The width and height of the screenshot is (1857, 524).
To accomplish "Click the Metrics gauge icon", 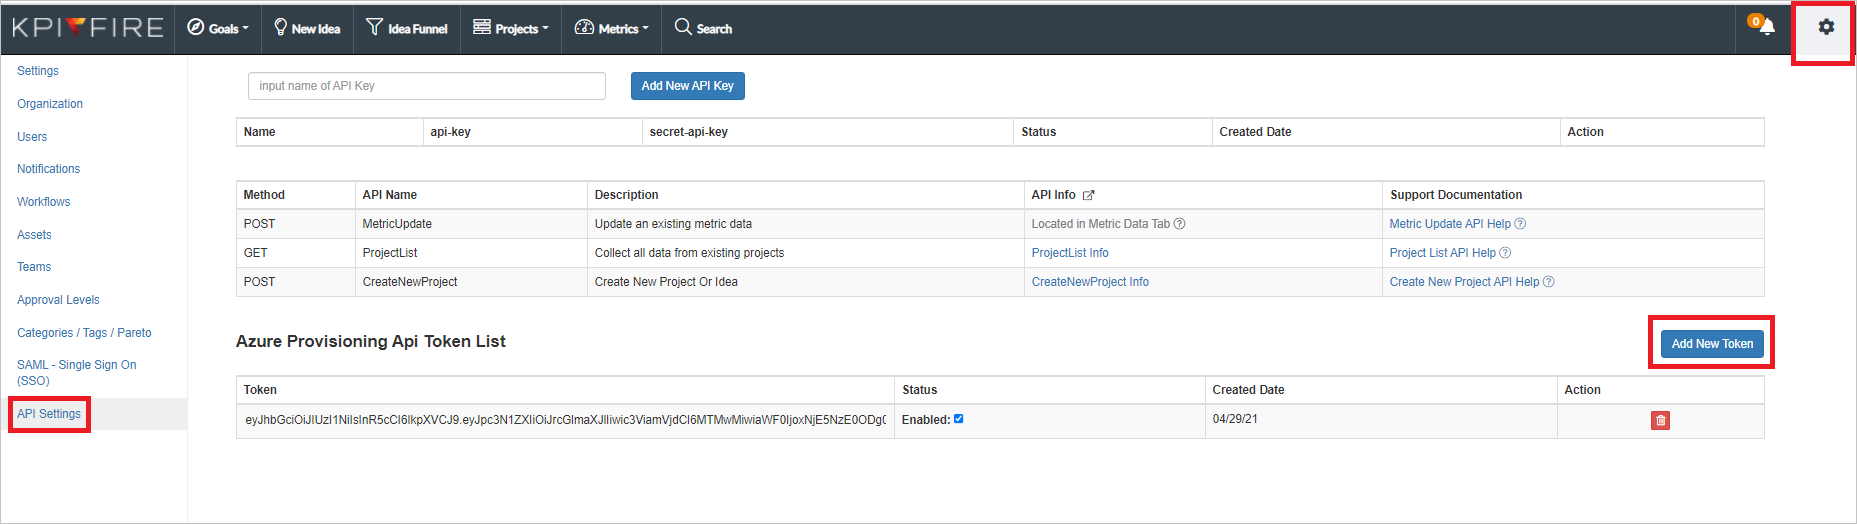I will click(x=584, y=27).
